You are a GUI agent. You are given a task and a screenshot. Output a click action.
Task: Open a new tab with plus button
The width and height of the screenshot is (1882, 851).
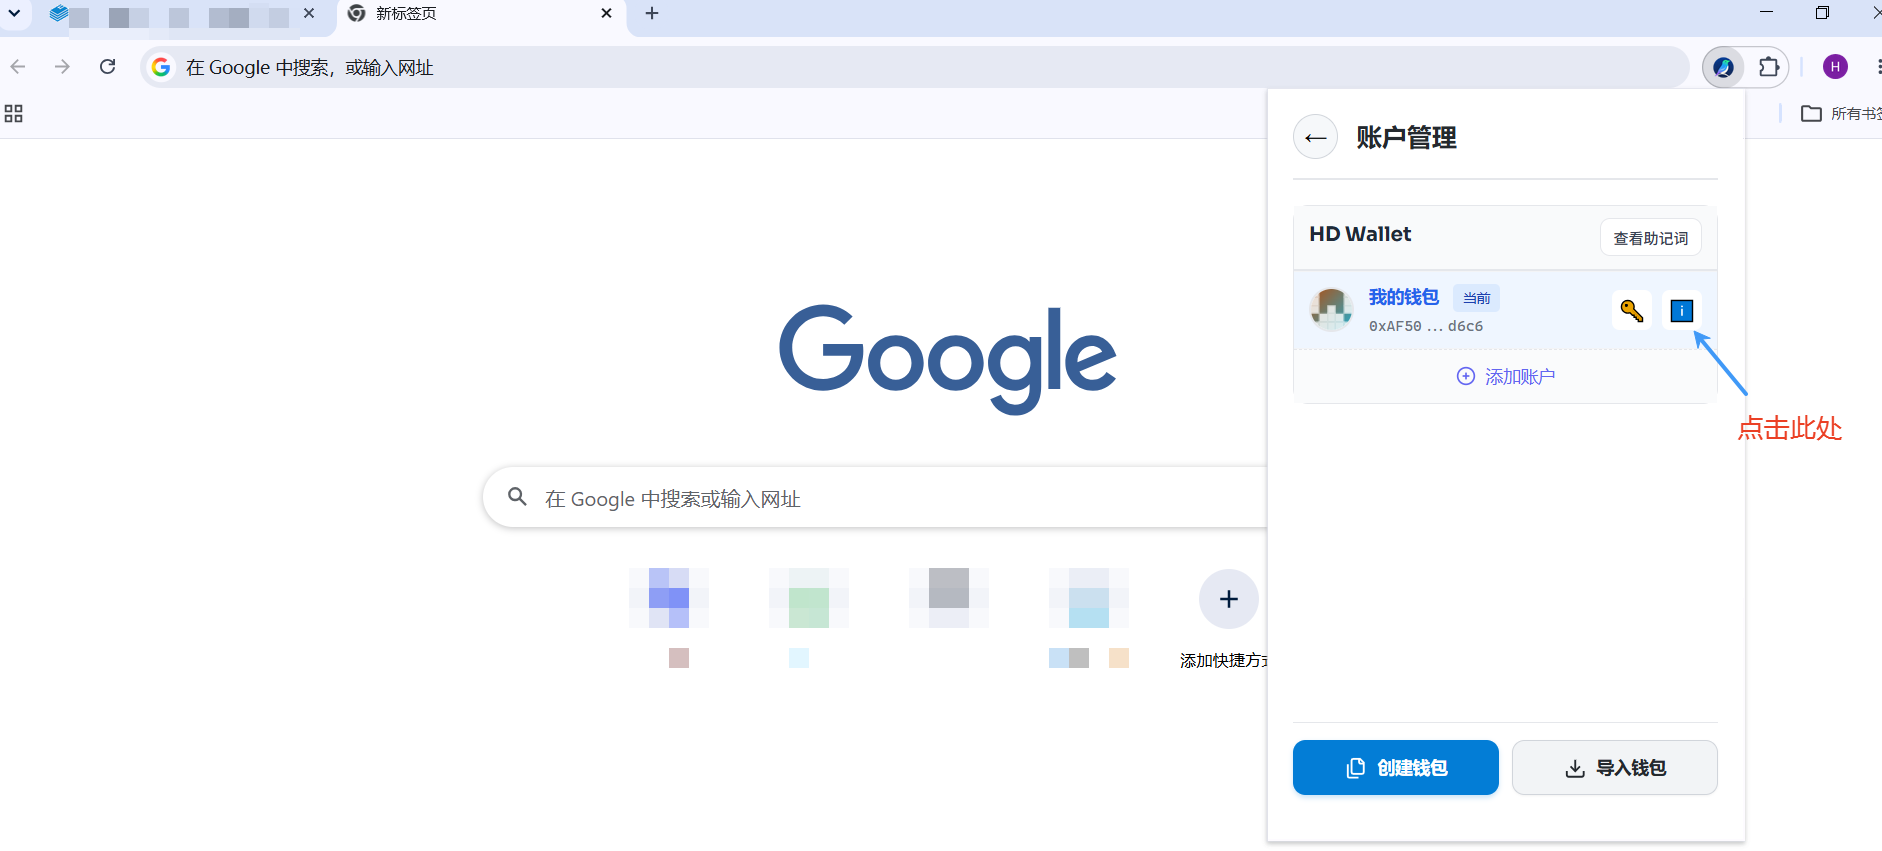(x=652, y=13)
